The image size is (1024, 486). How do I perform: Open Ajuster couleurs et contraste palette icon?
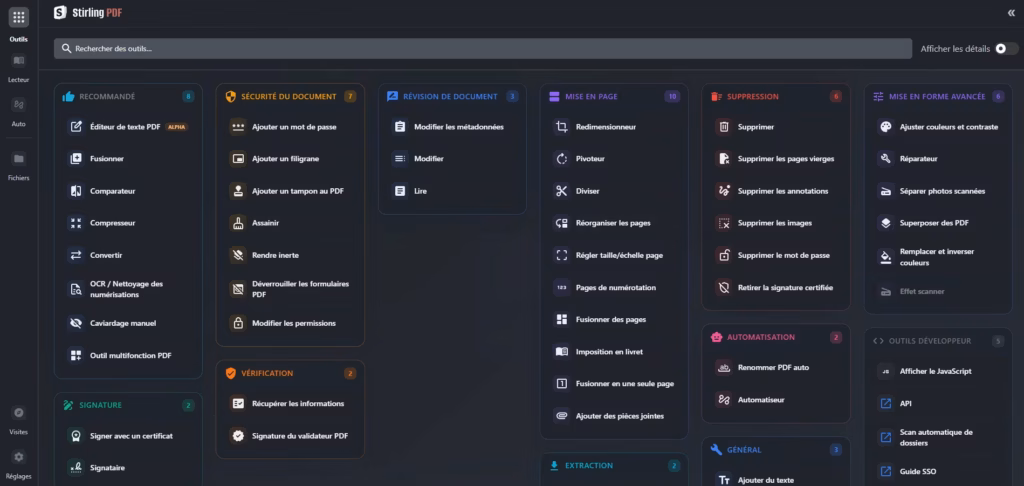[x=885, y=127]
